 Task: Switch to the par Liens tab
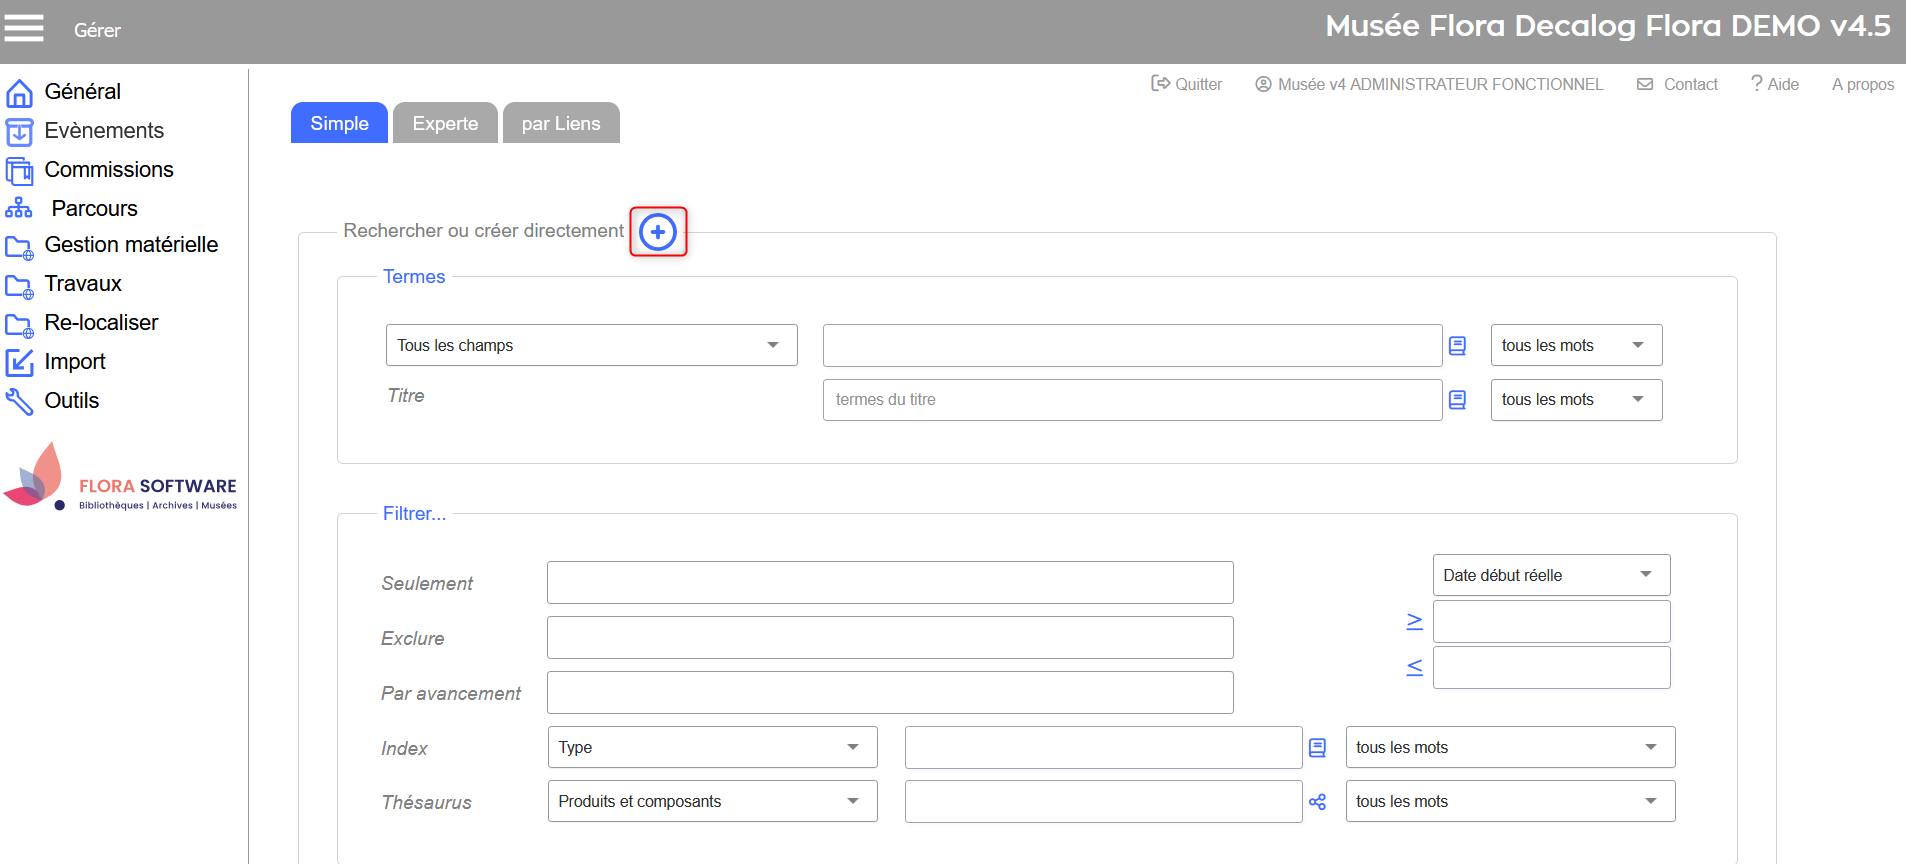tap(561, 123)
